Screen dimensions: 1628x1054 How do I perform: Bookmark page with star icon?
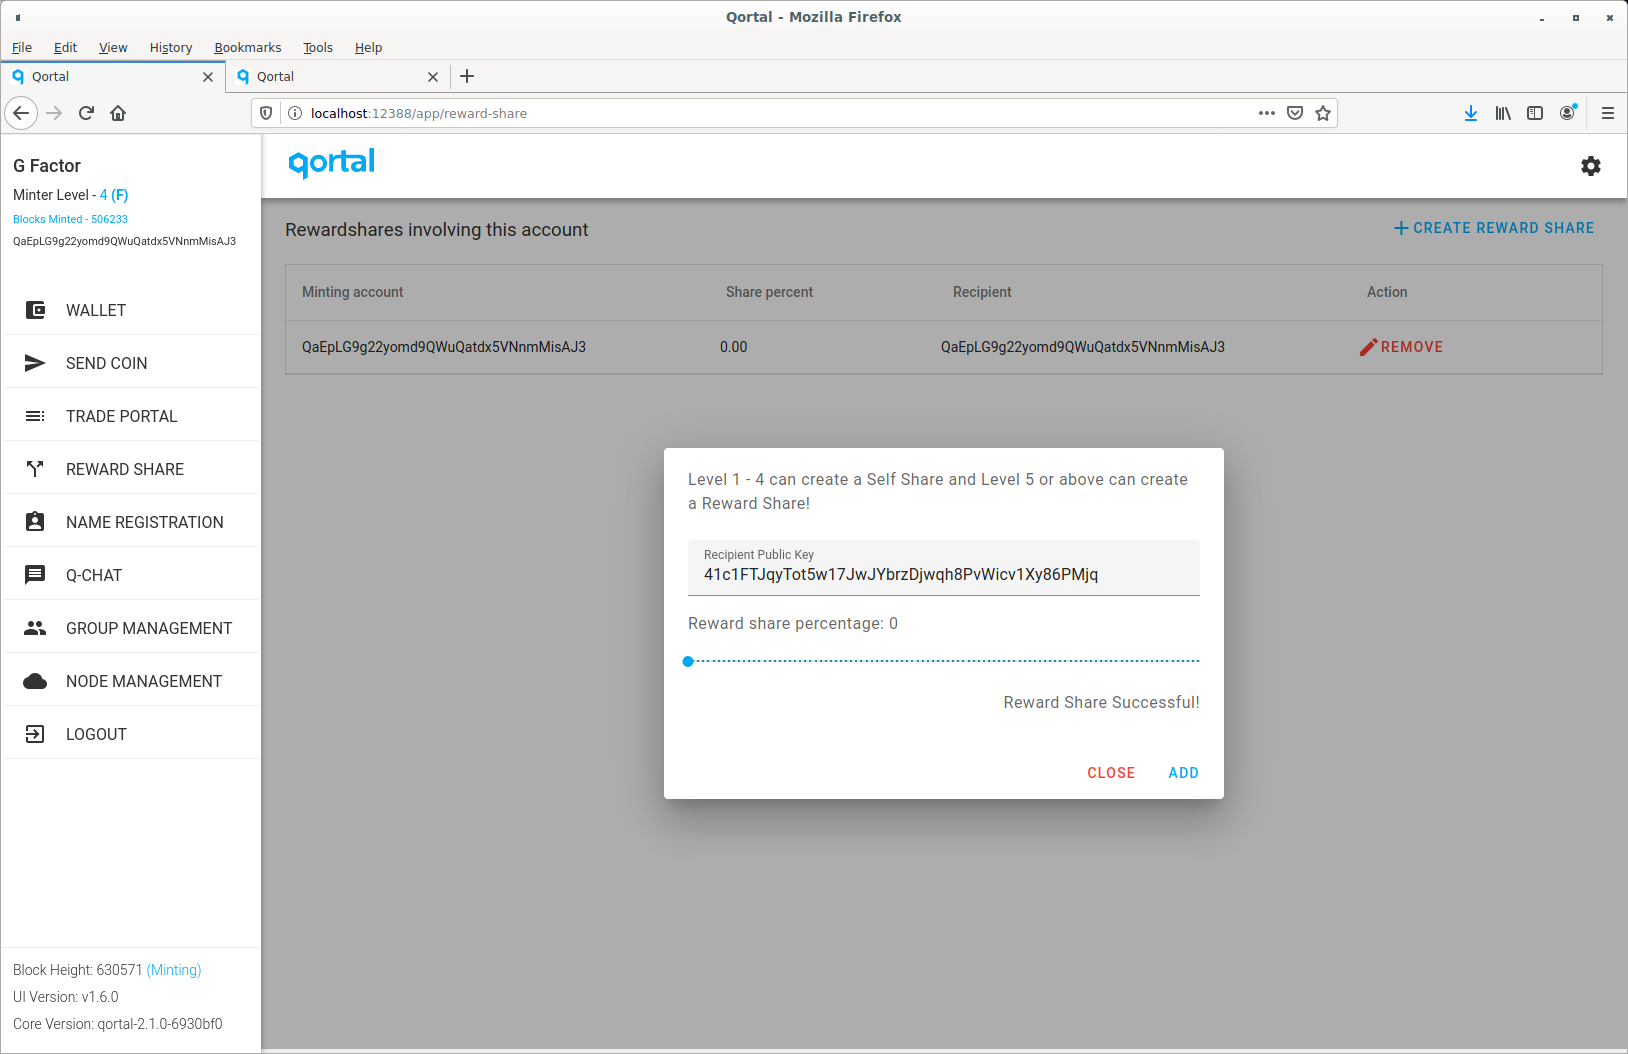1323,113
